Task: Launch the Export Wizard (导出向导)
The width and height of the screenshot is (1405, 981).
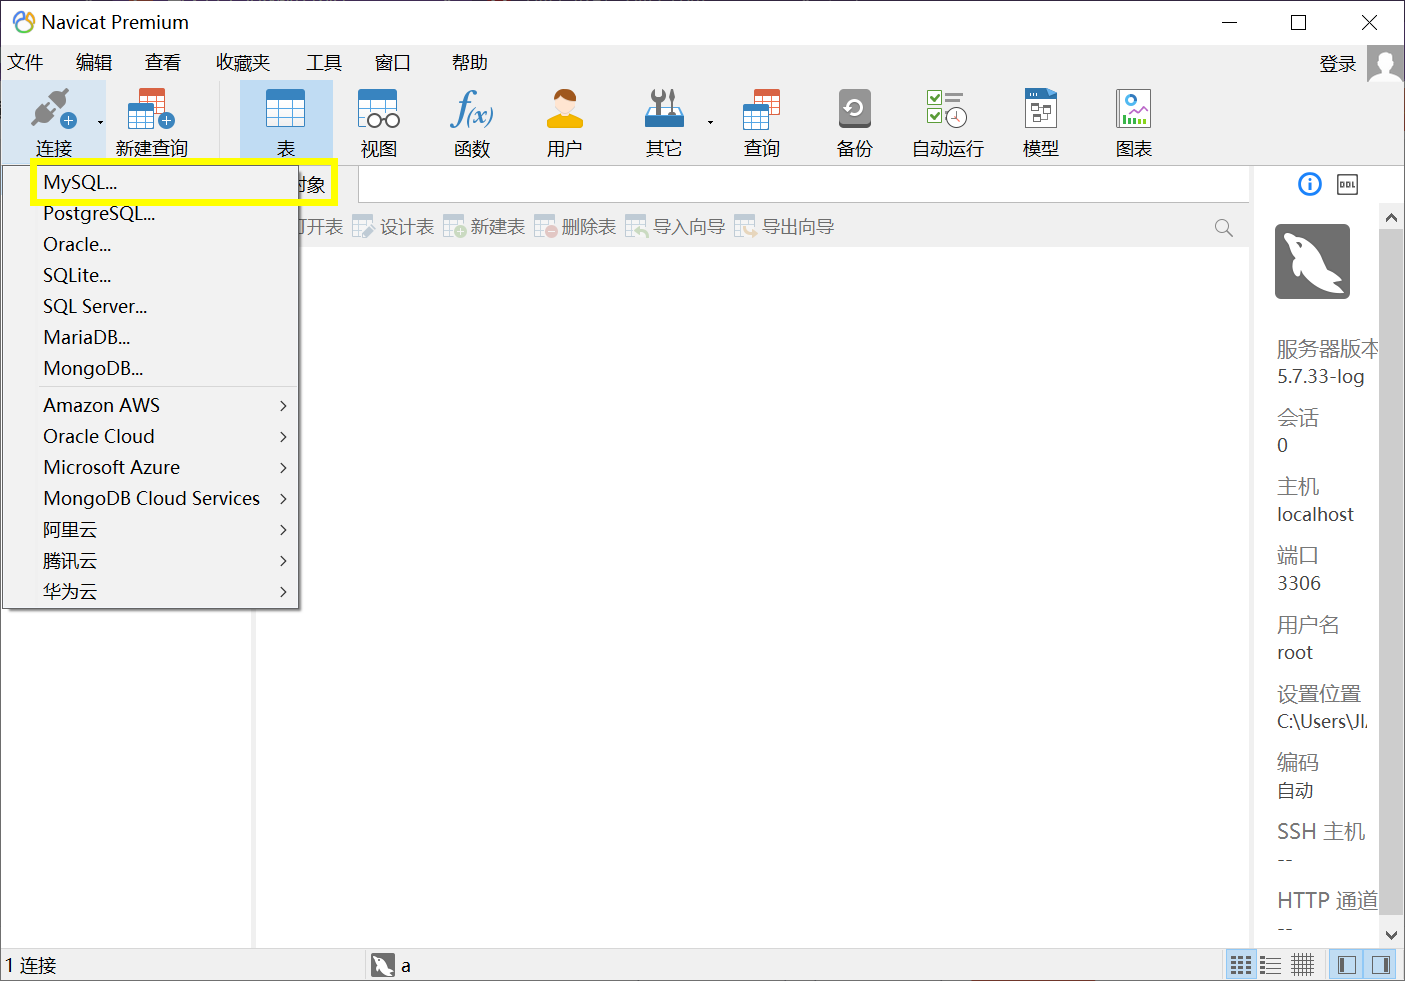Action: 784,227
